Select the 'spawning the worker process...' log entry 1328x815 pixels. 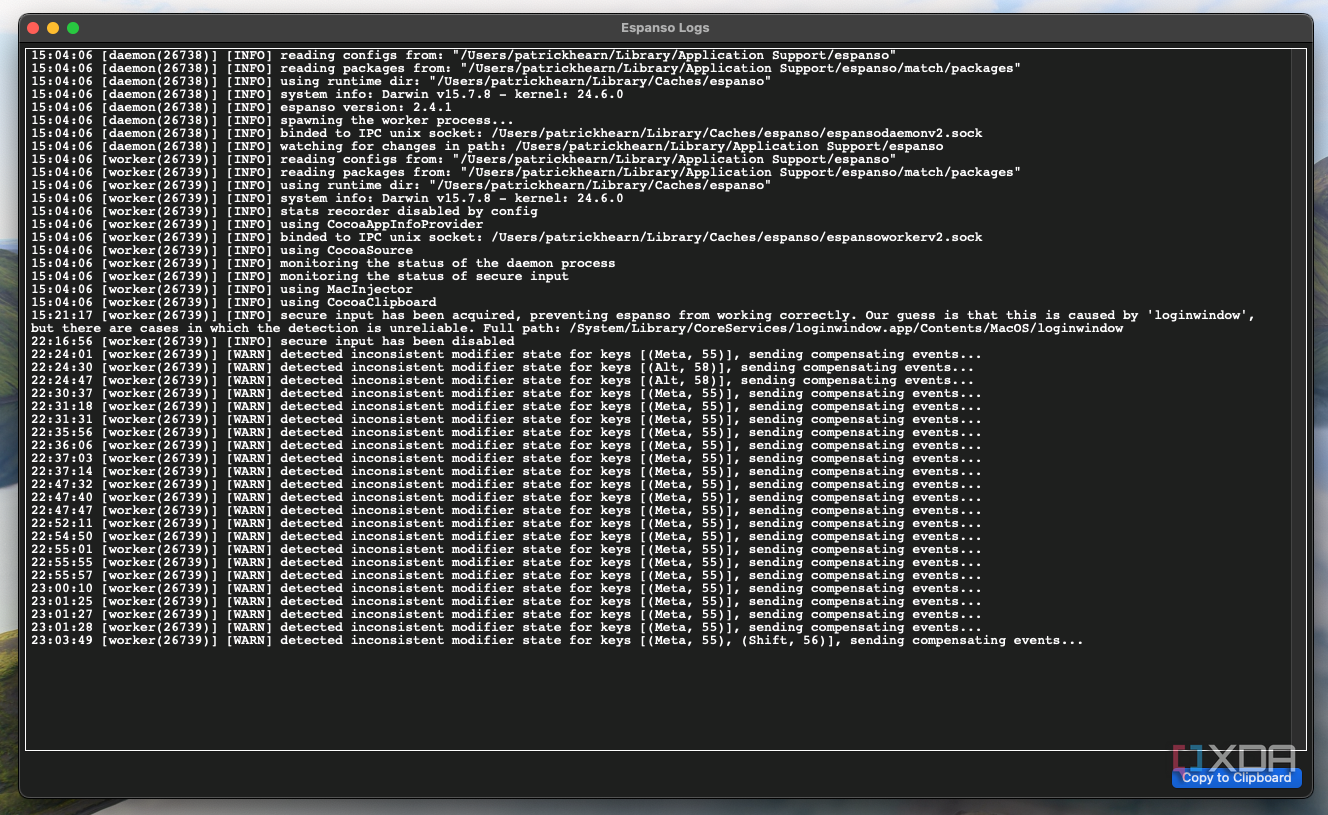tap(273, 120)
